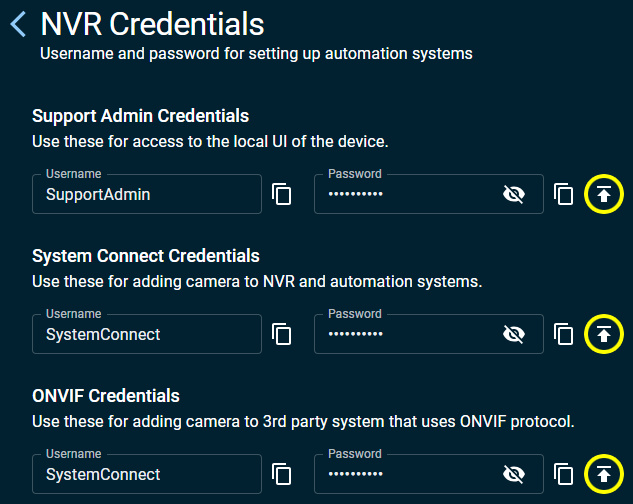Copy the SupportAdmin username
633x504 pixels.
click(282, 194)
